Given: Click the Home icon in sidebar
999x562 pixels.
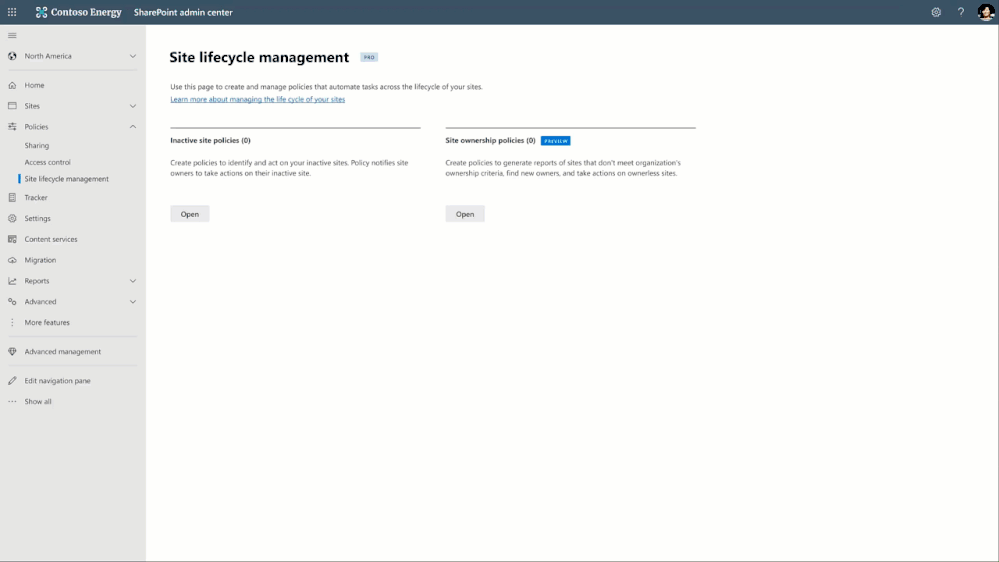Looking at the screenshot, I should pos(12,85).
